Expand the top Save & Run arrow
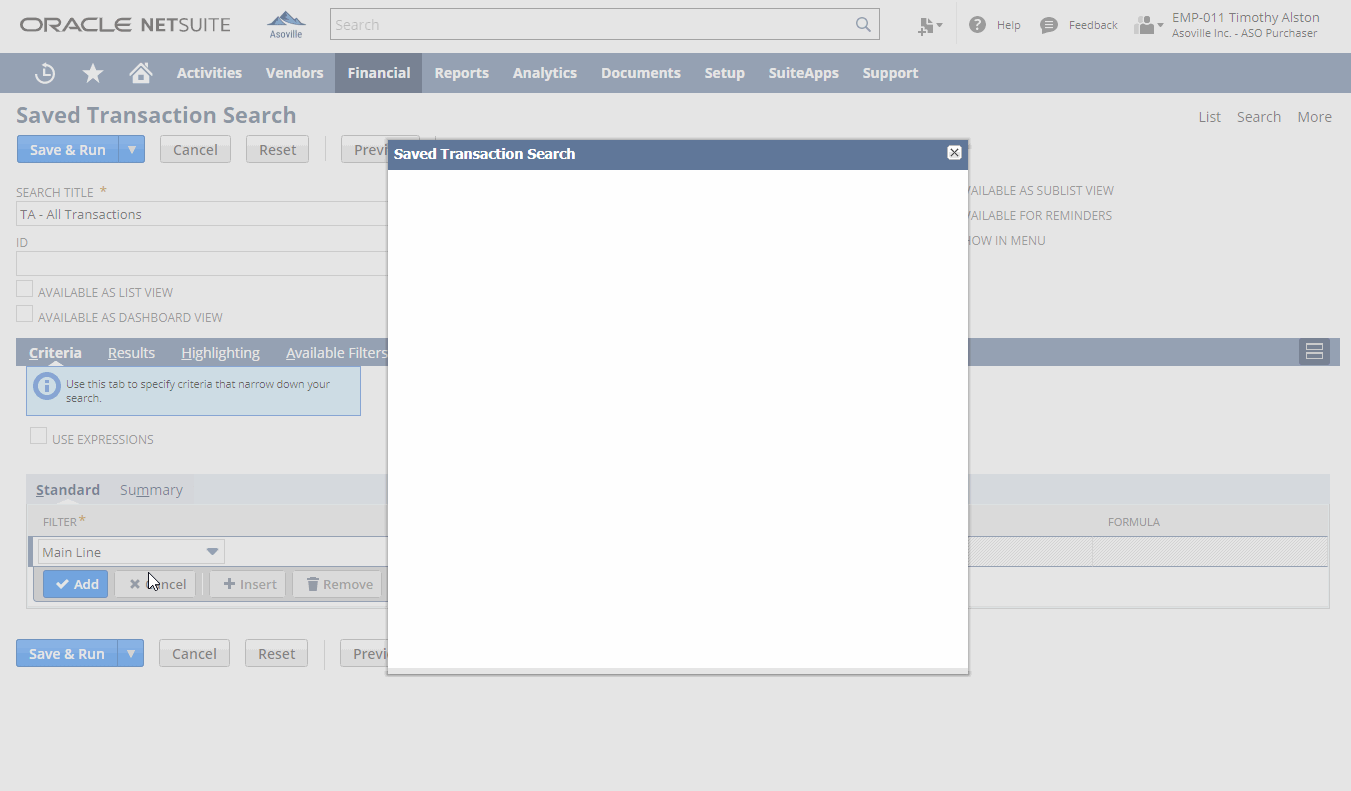 (x=131, y=150)
